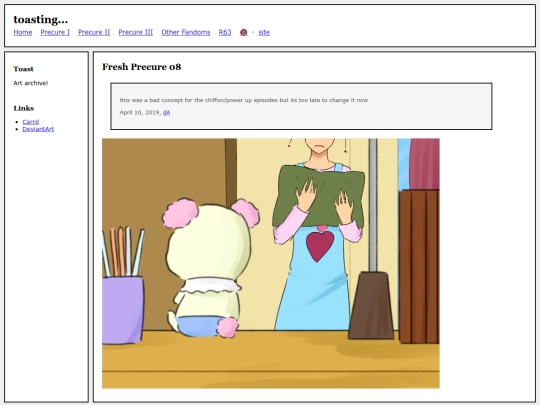Click the Fresh Precure 08 artwork image

click(x=271, y=263)
